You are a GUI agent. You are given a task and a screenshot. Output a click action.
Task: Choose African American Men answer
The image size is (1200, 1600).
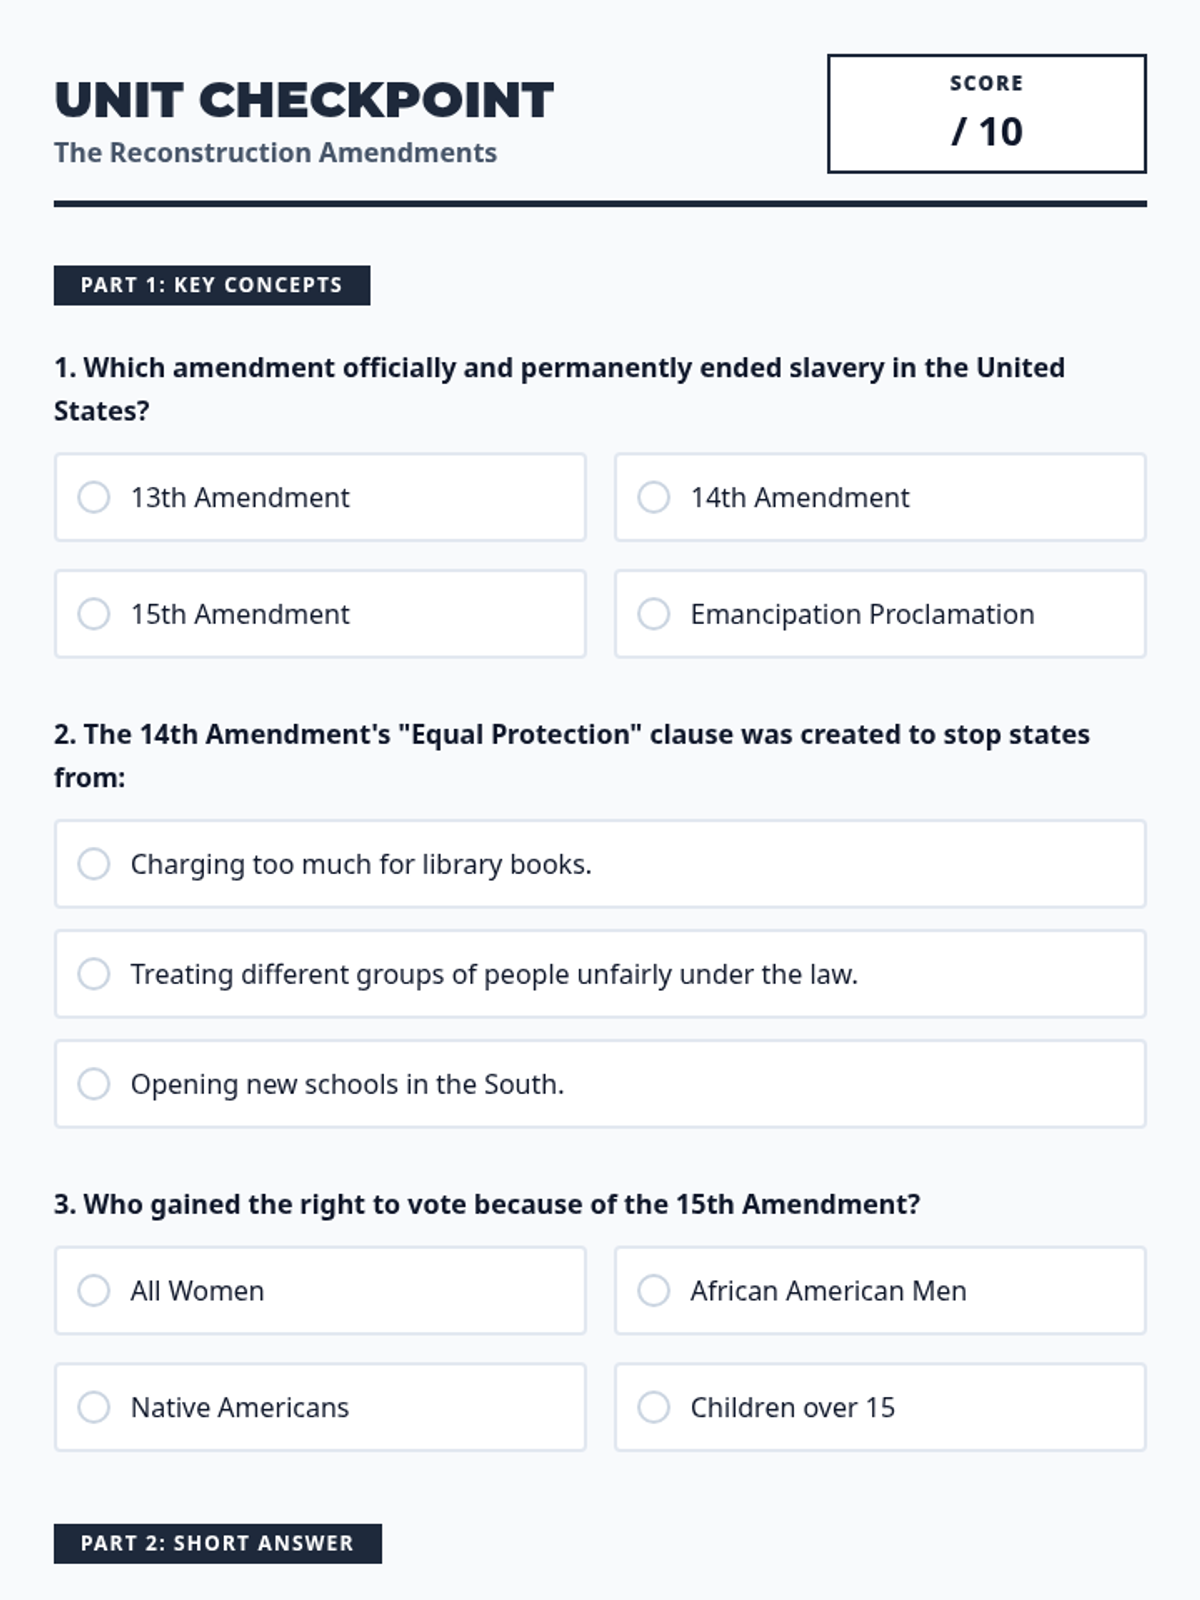pyautogui.click(x=654, y=1291)
